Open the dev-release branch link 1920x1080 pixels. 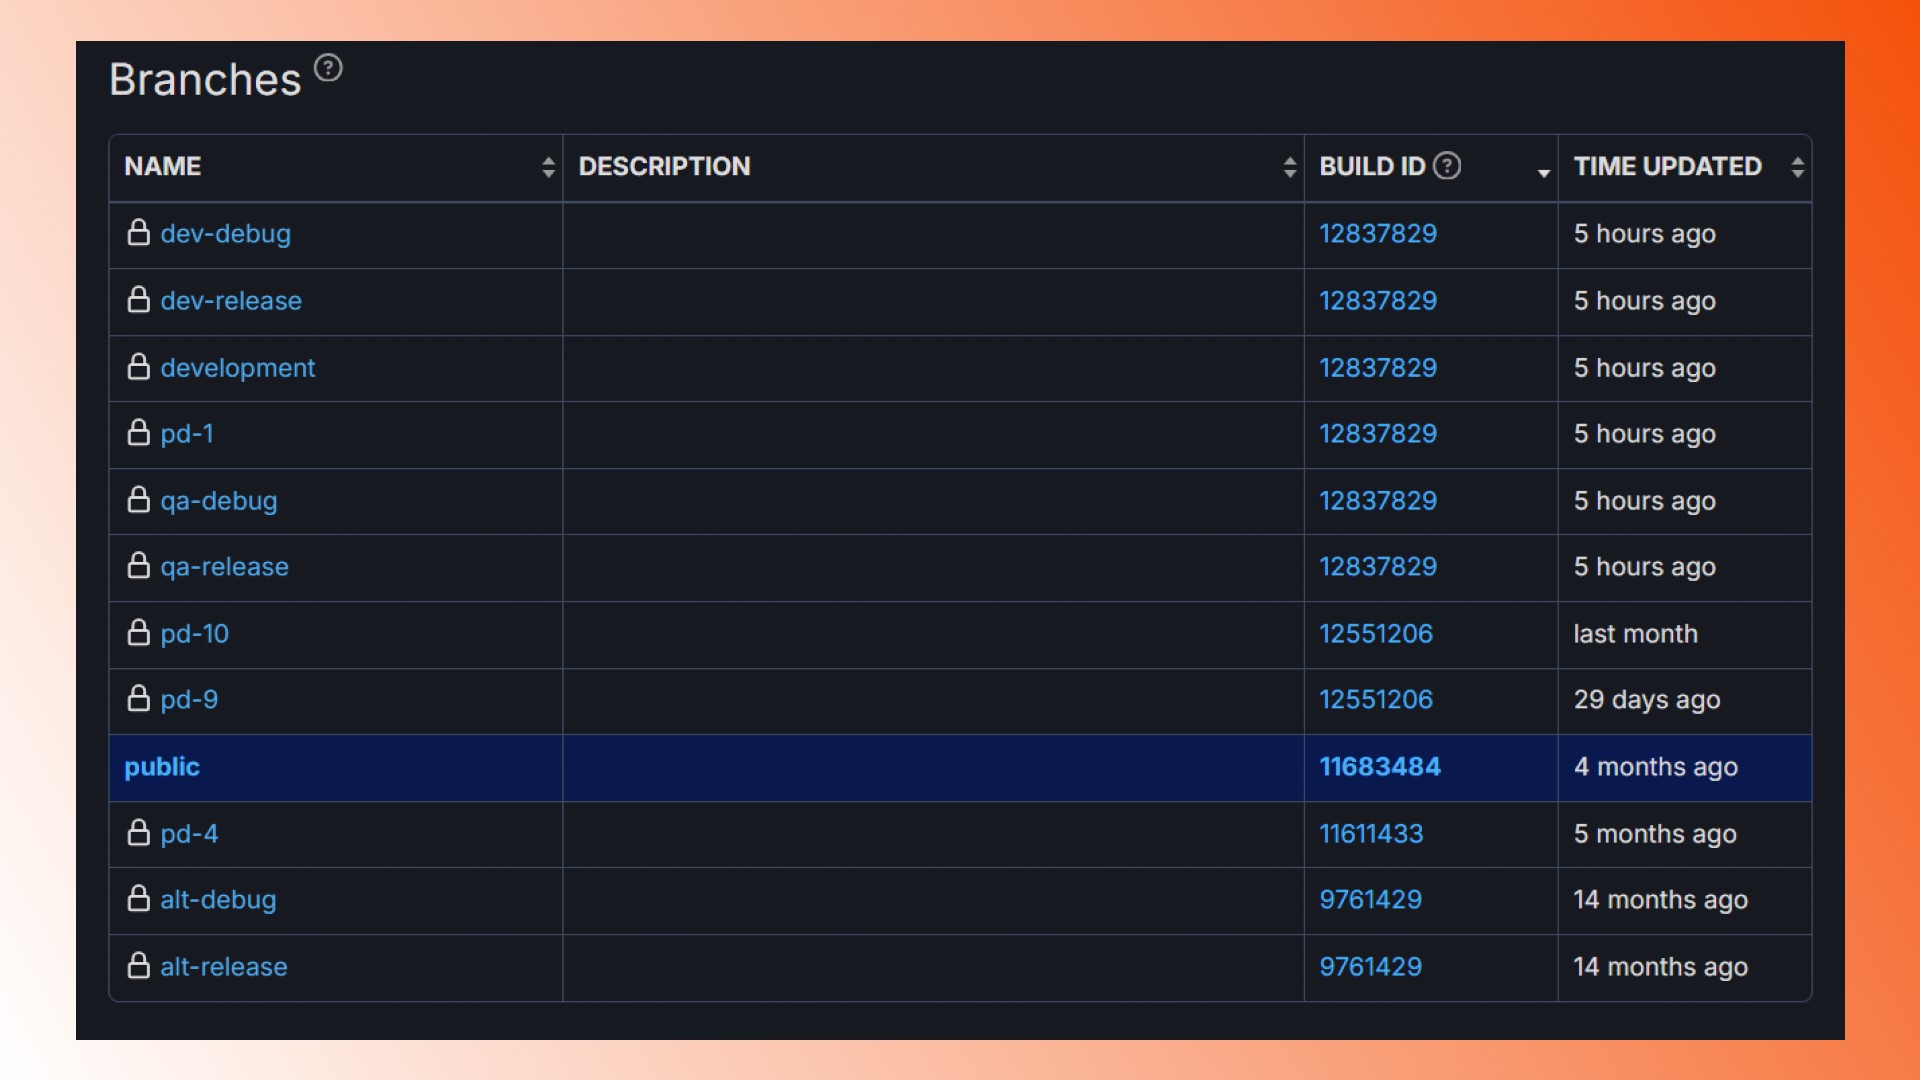click(x=231, y=301)
